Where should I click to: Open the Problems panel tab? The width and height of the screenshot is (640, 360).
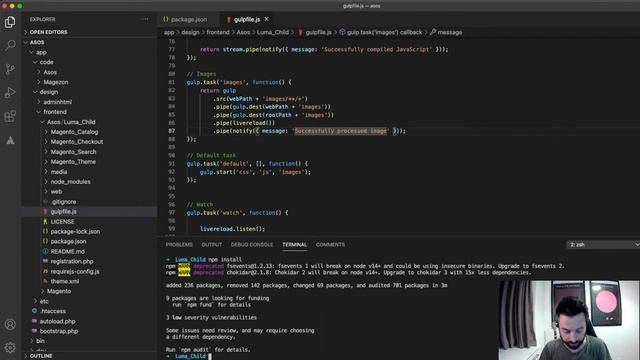179,244
